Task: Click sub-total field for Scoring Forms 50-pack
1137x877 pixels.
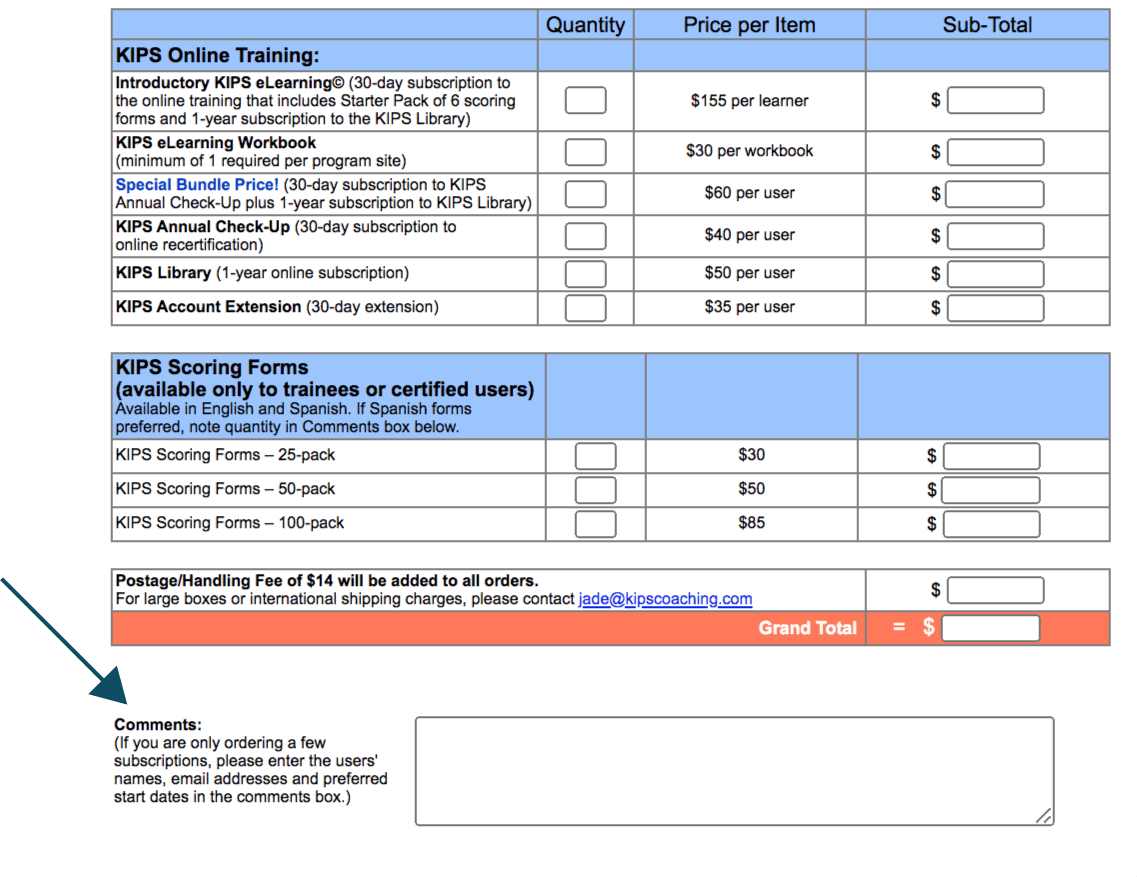Action: tap(991, 490)
